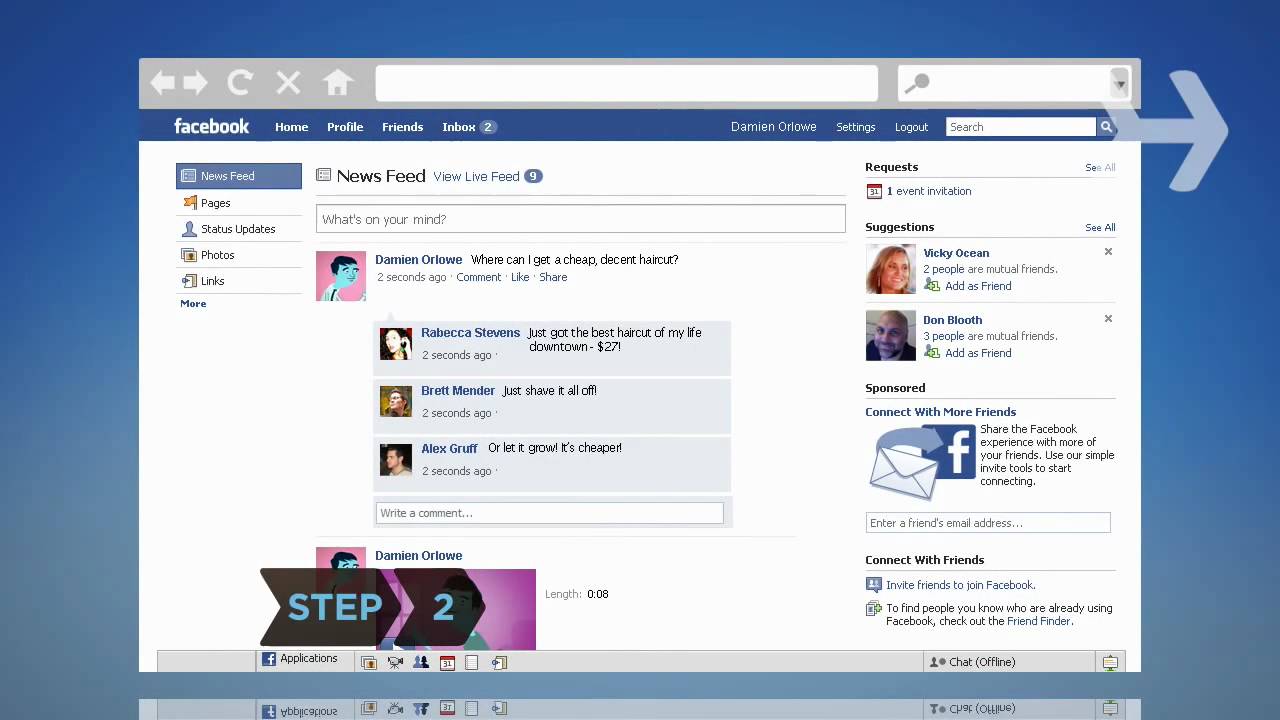Click the video camera icon in bottom bar
Viewport: 1280px width, 720px height.
coord(395,662)
